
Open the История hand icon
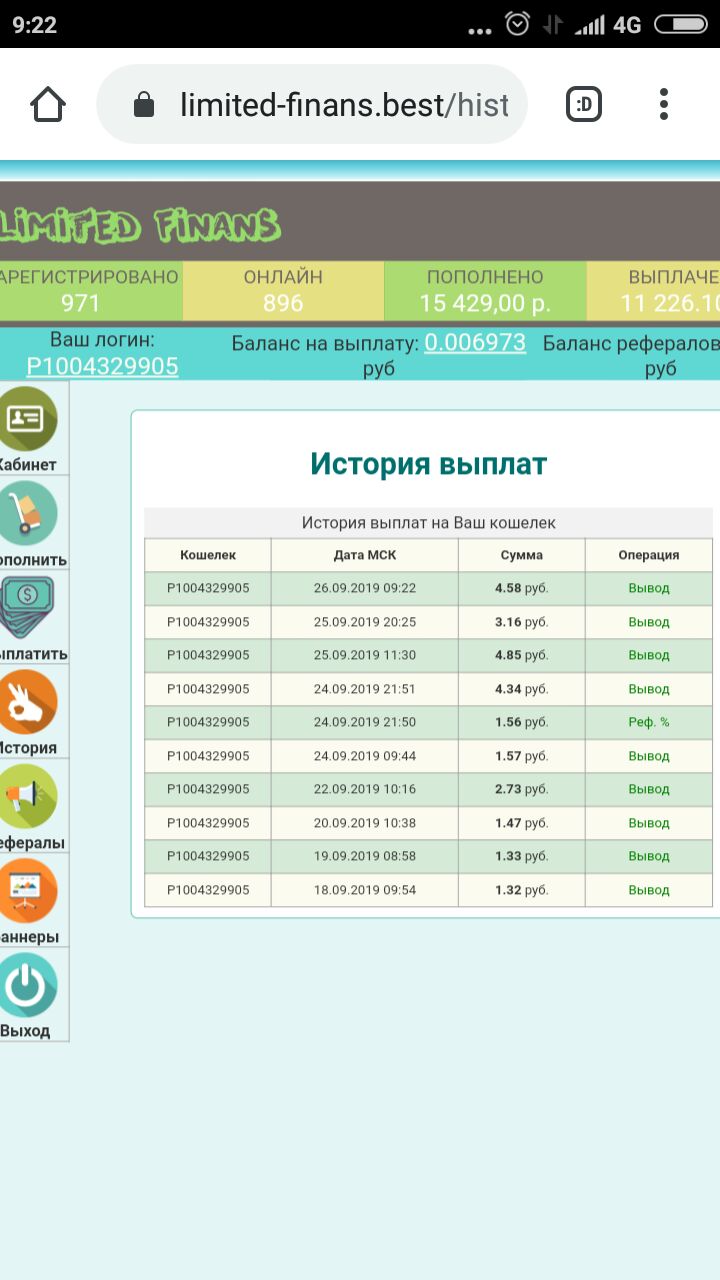click(27, 701)
